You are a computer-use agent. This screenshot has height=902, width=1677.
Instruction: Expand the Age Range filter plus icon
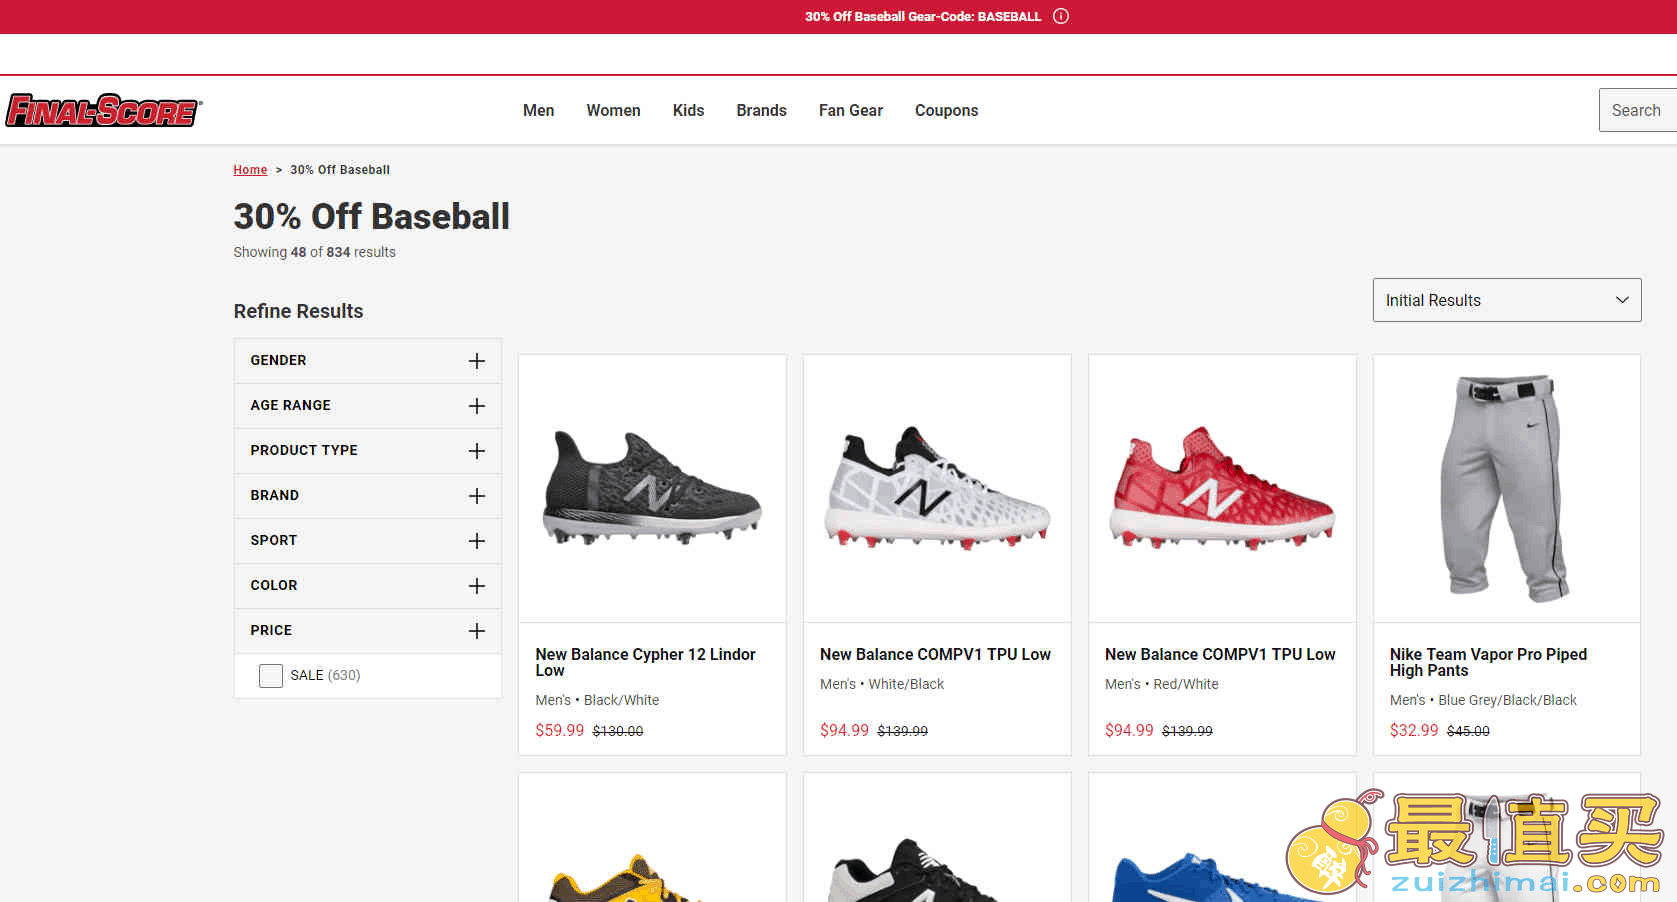[477, 406]
